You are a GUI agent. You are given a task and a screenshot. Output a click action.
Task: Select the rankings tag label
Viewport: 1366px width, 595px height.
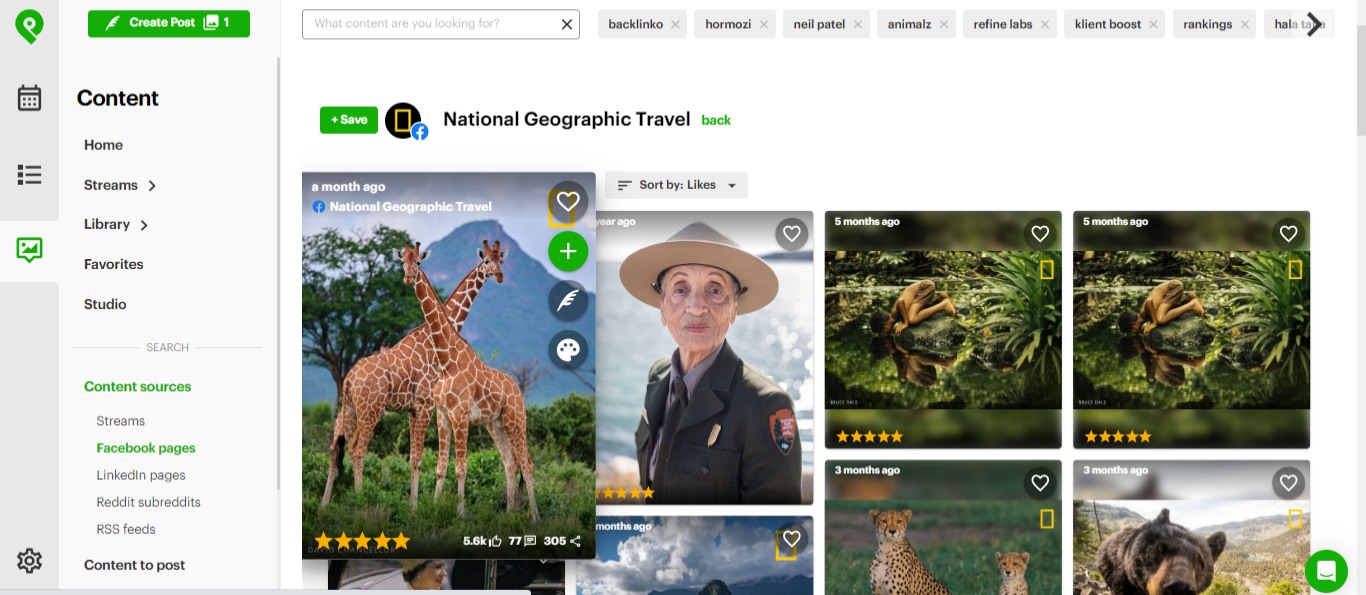click(1208, 24)
